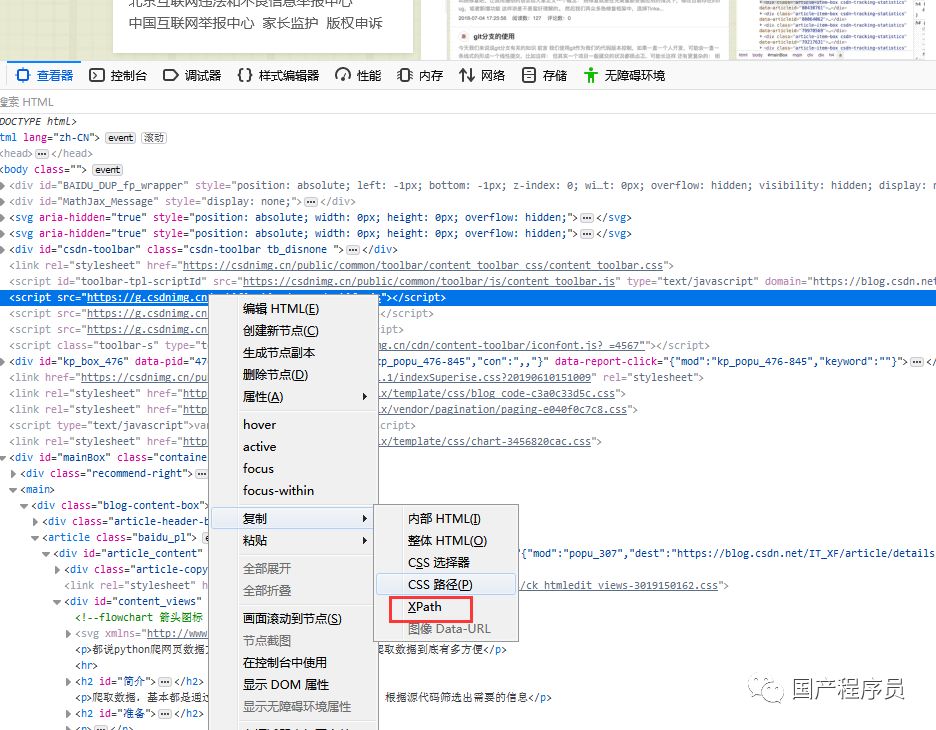Expand the article-header div node
Viewport: 936px width, 730px height.
[36, 522]
